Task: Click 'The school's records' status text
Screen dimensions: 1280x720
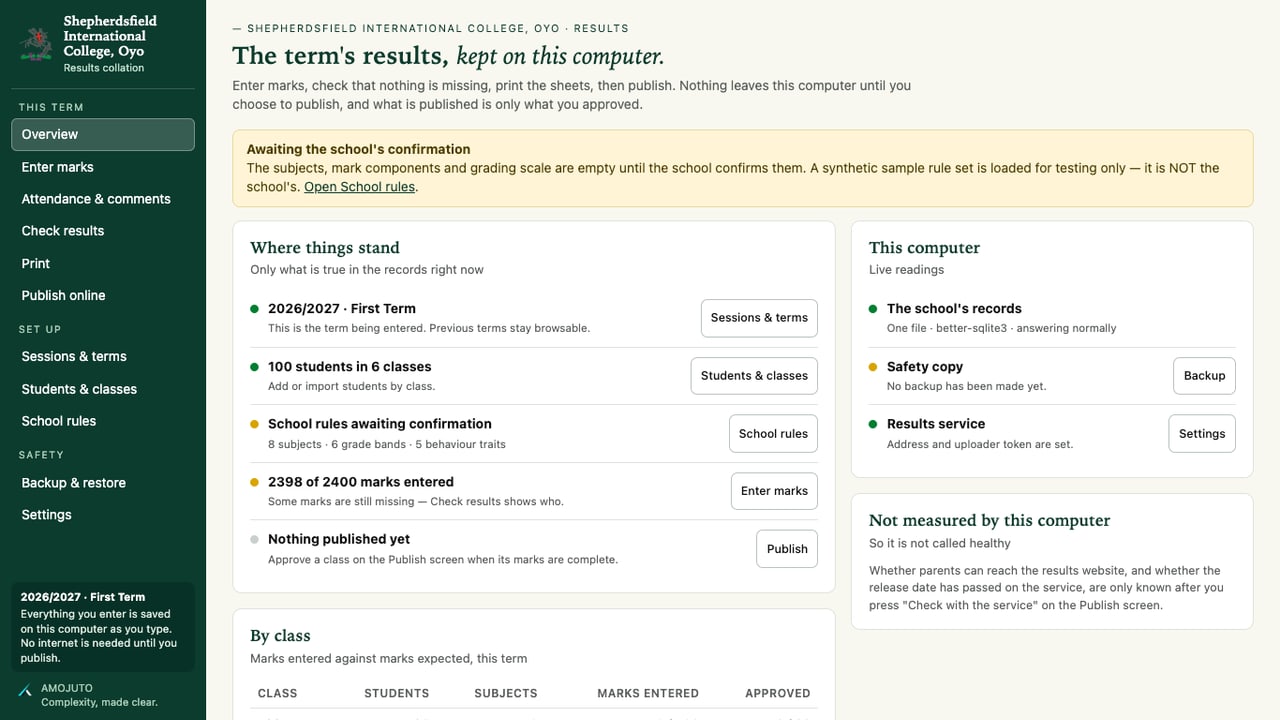Action: click(954, 309)
